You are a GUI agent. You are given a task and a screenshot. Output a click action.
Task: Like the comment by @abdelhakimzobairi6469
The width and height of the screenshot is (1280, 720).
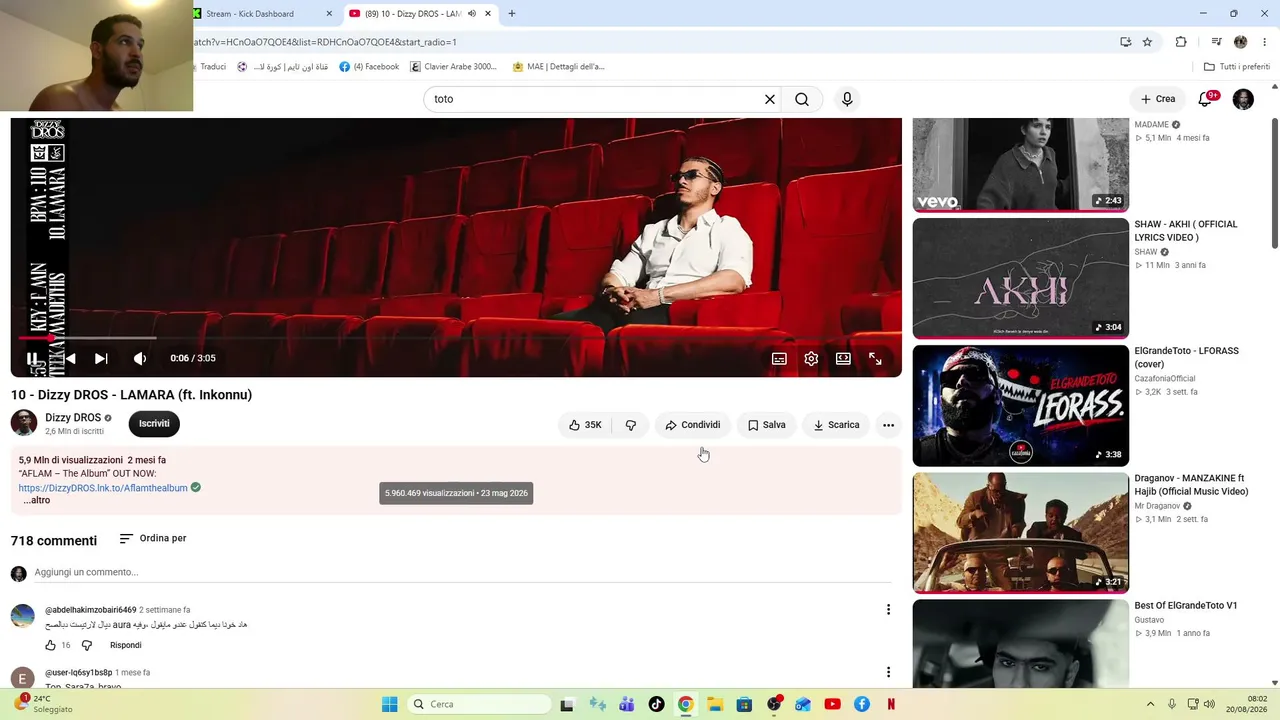pyautogui.click(x=51, y=646)
